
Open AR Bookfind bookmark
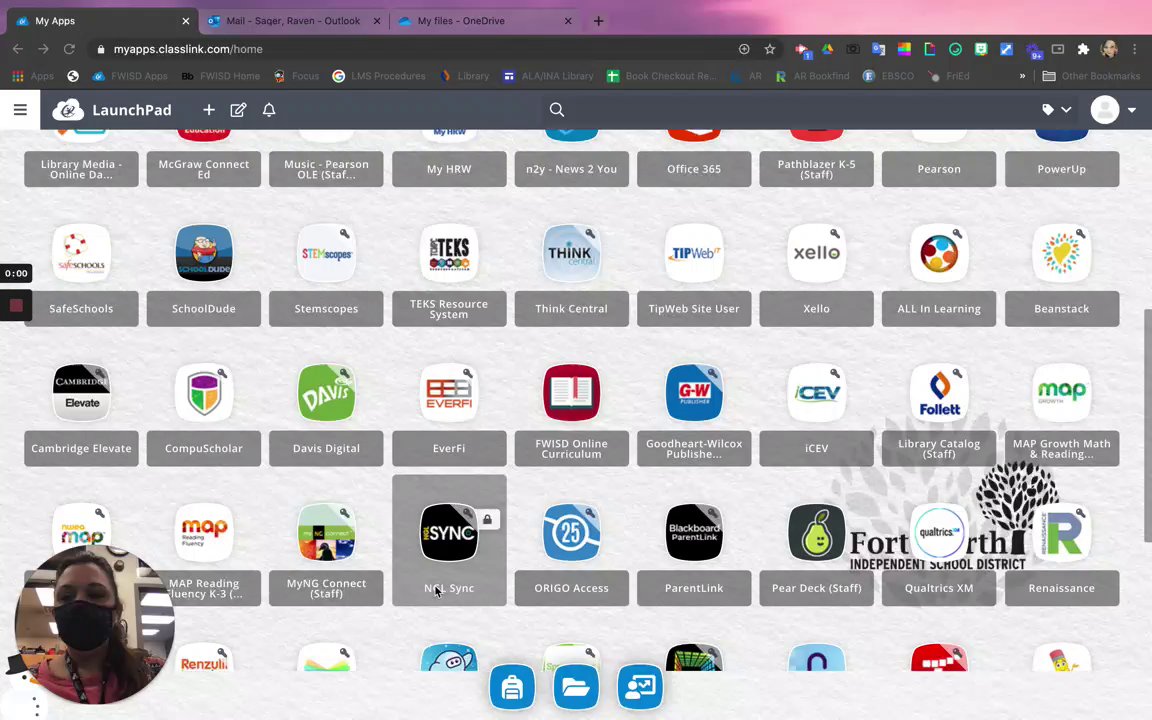[x=812, y=76]
